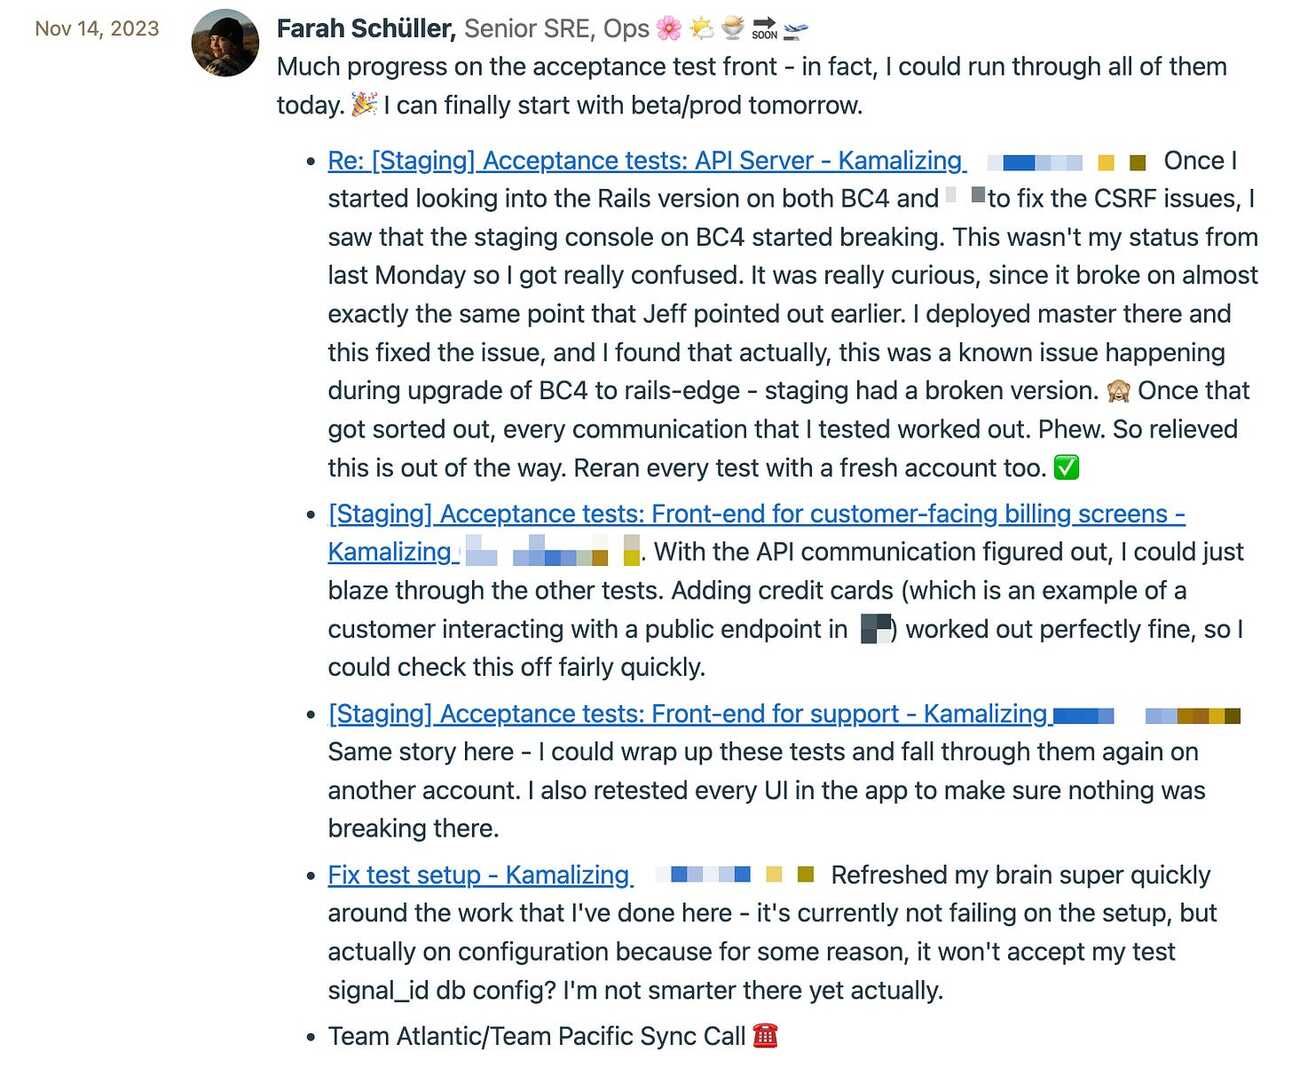Open the customer-facing billing screens acceptance tests link

click(x=757, y=533)
